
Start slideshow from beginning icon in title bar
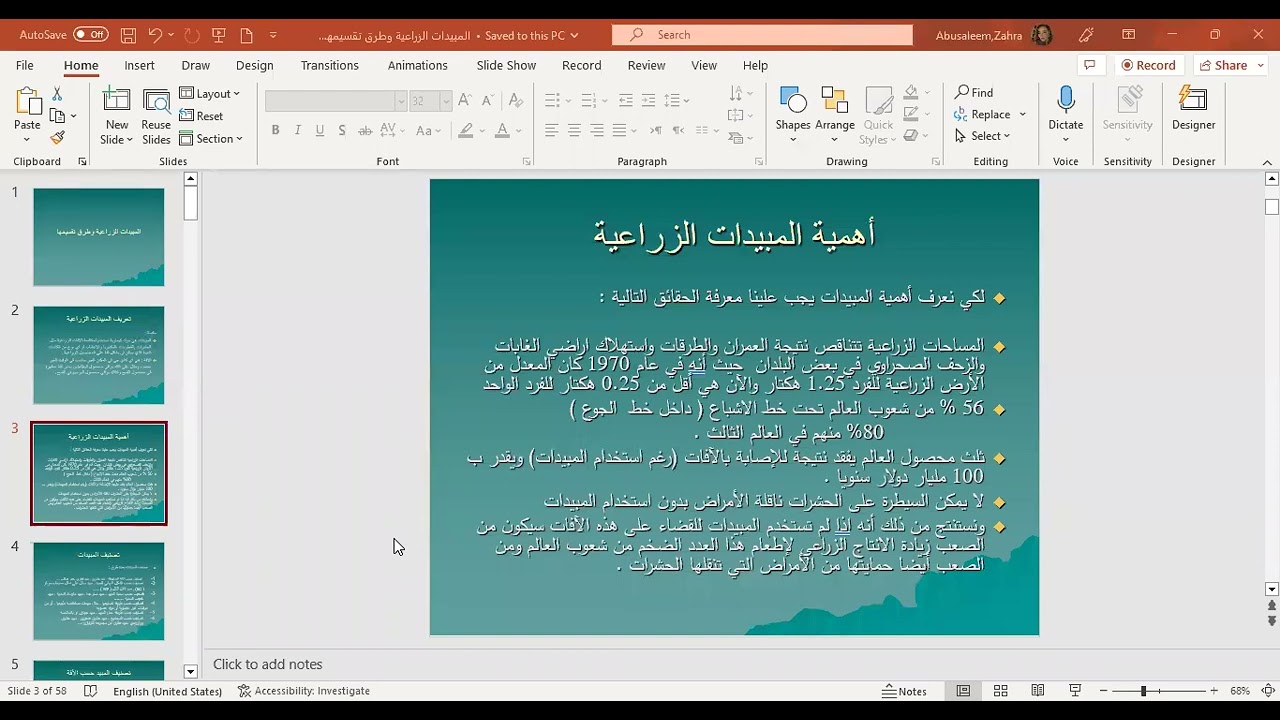(x=219, y=35)
